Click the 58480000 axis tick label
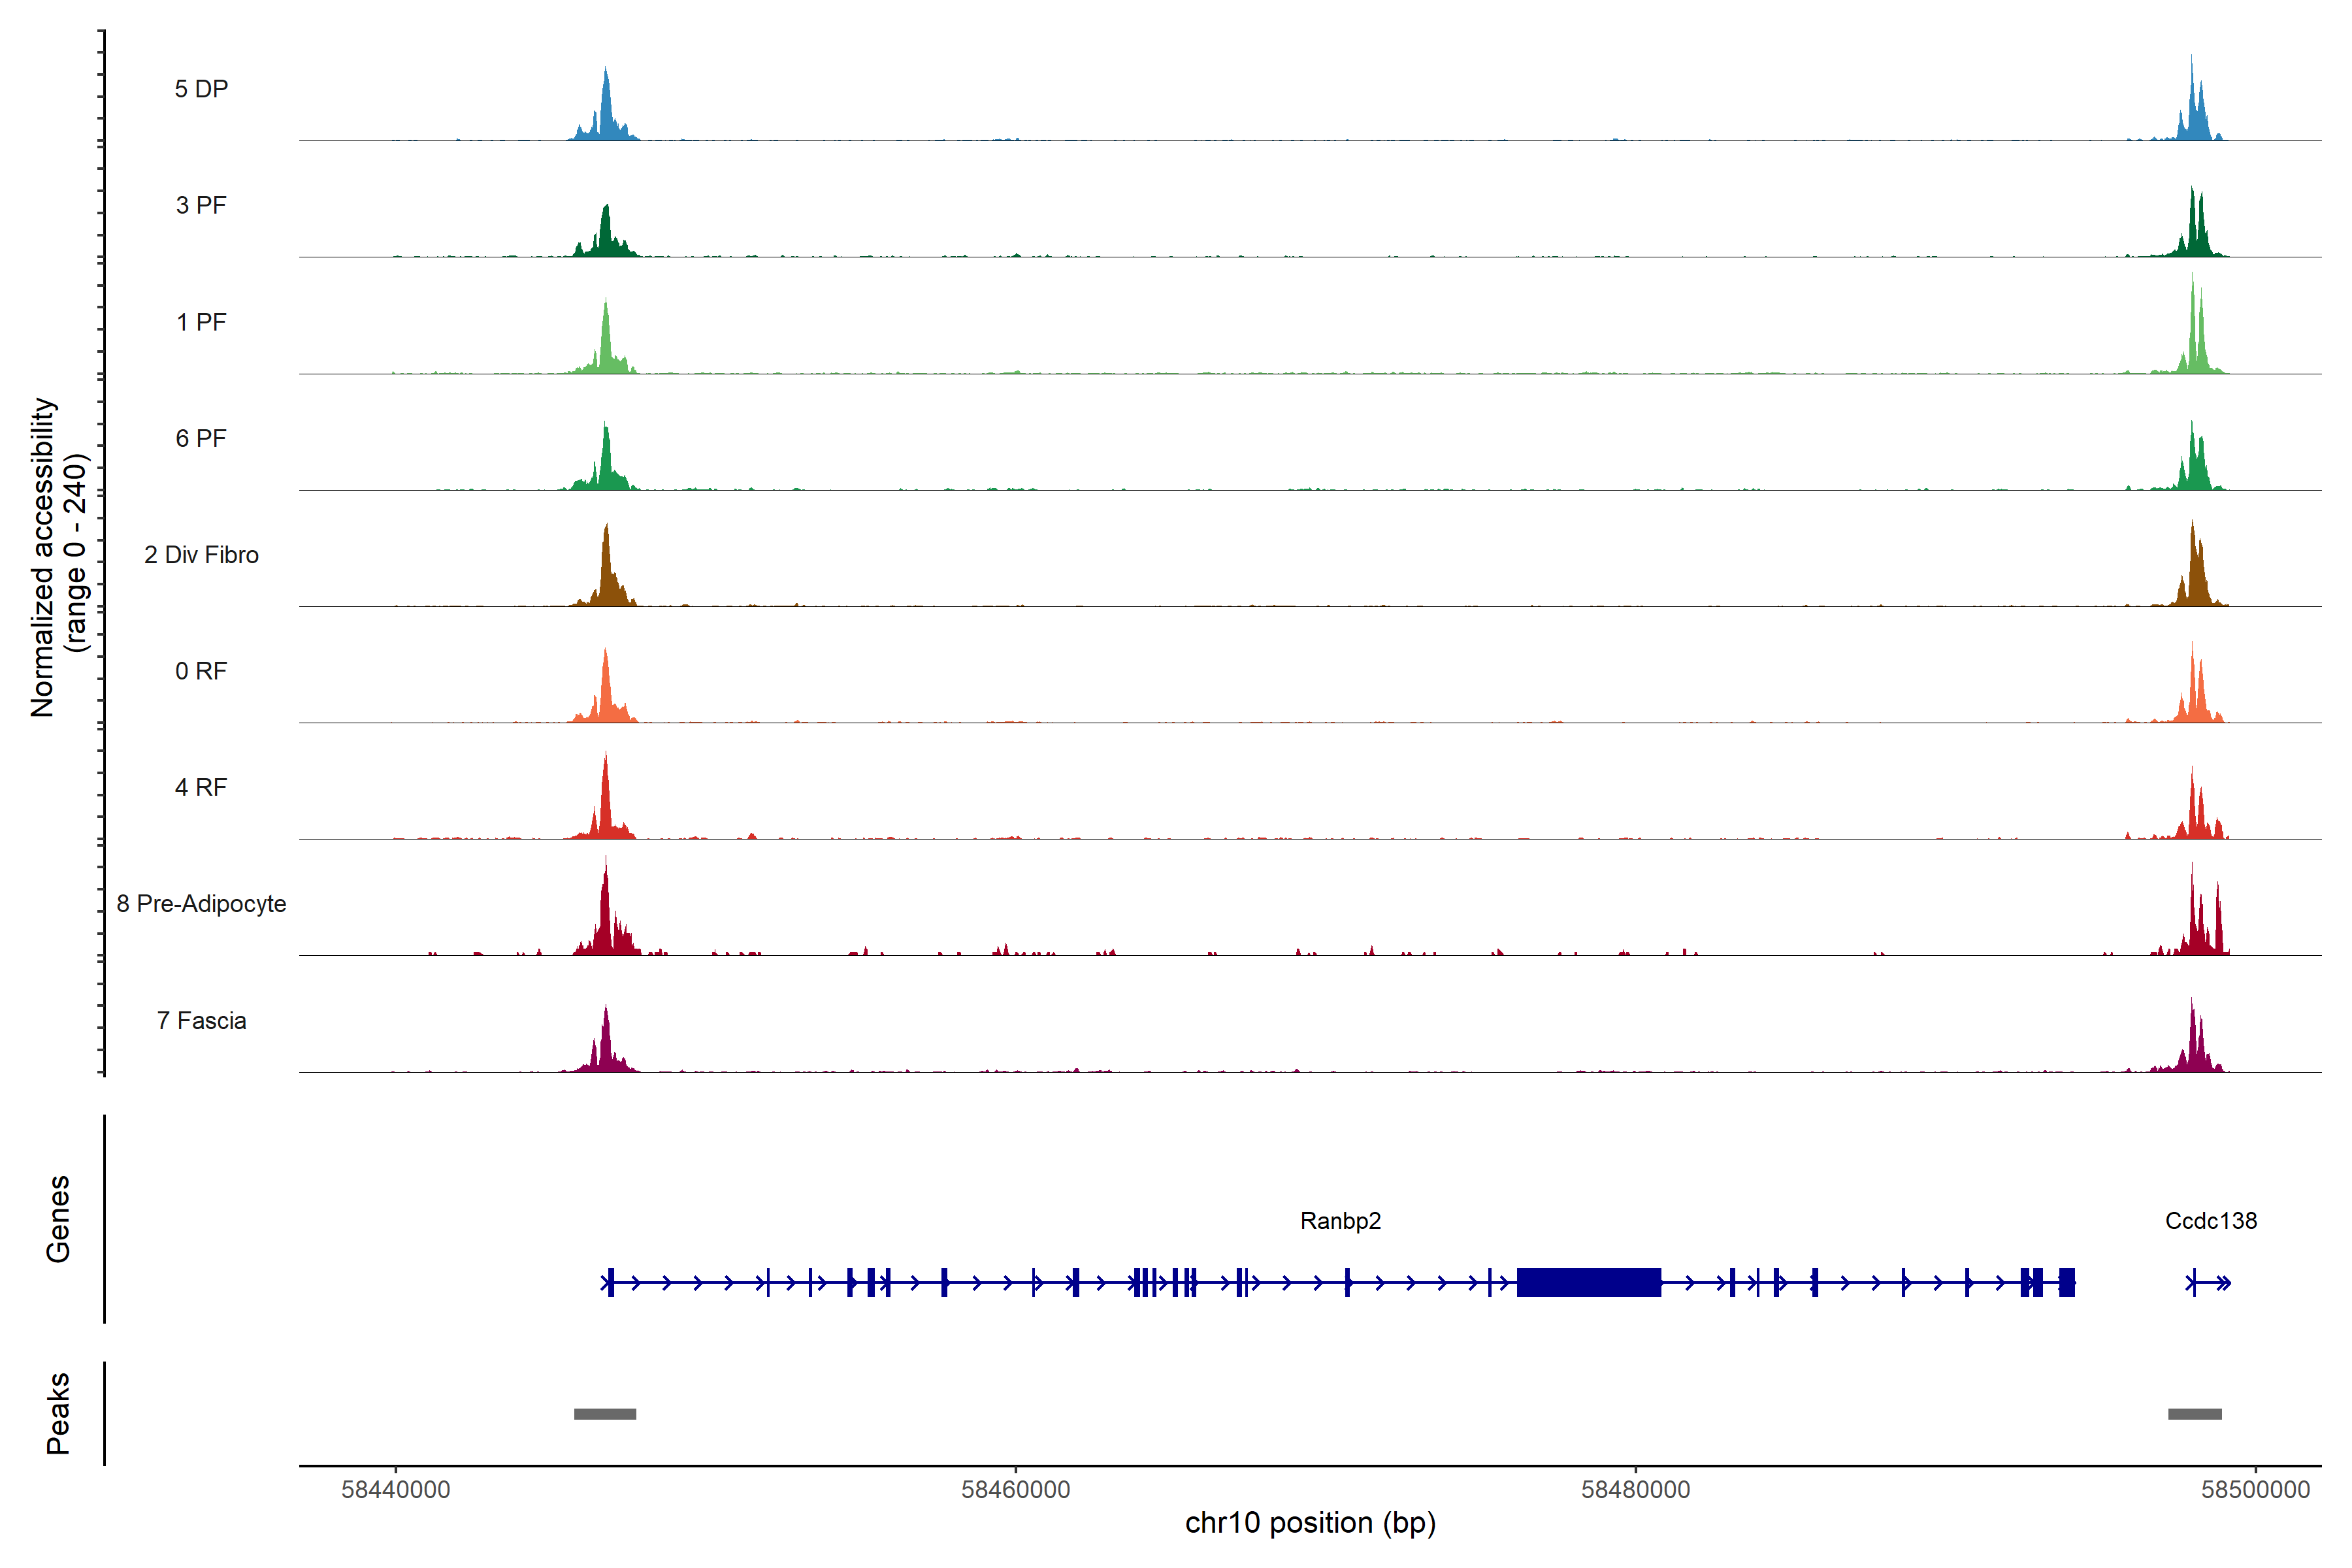Screen dimensions: 2352x1568 (1635, 1489)
